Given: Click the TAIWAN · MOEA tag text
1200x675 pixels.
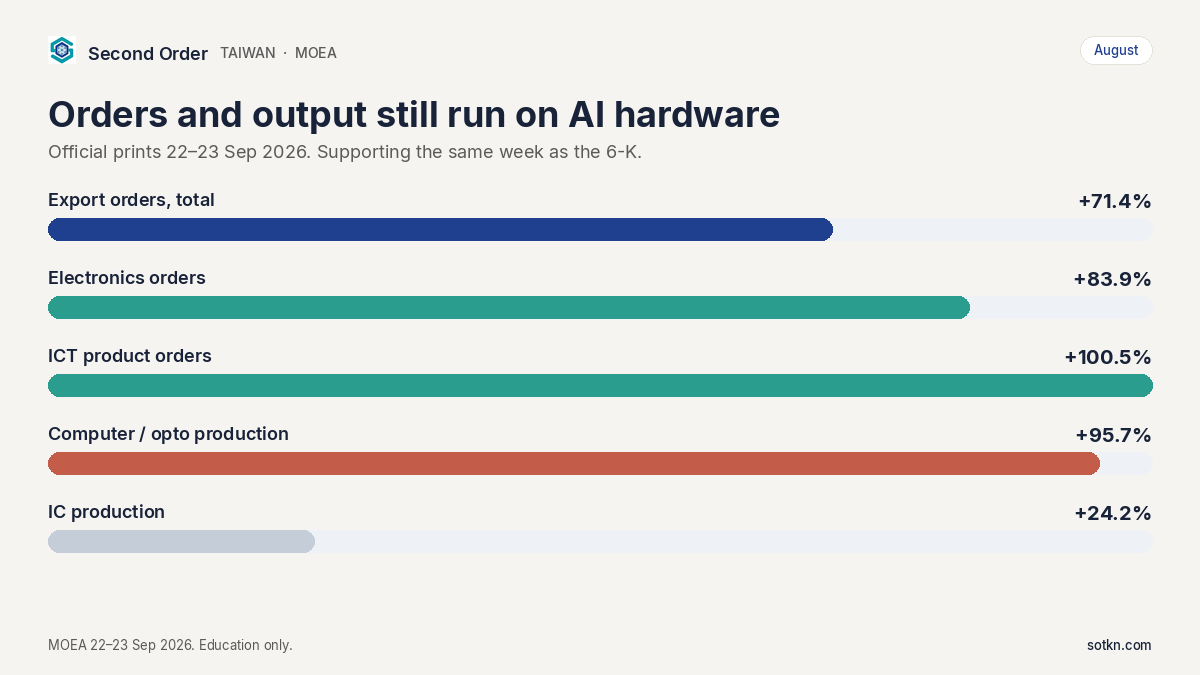Looking at the screenshot, I should tap(278, 53).
